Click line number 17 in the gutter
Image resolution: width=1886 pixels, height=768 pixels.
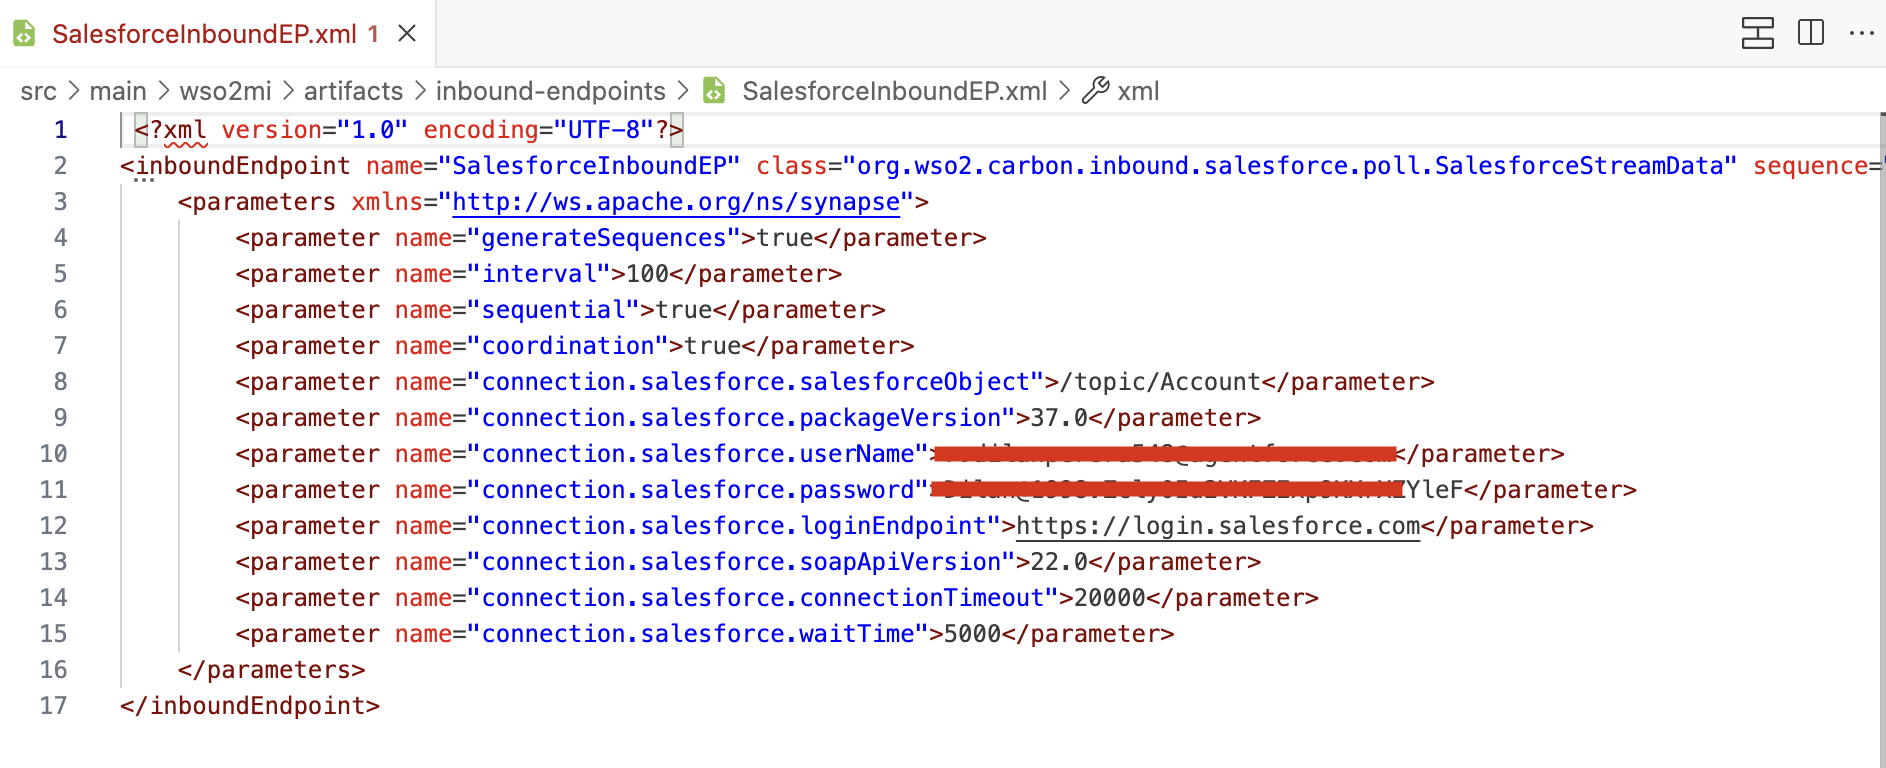[x=53, y=706]
